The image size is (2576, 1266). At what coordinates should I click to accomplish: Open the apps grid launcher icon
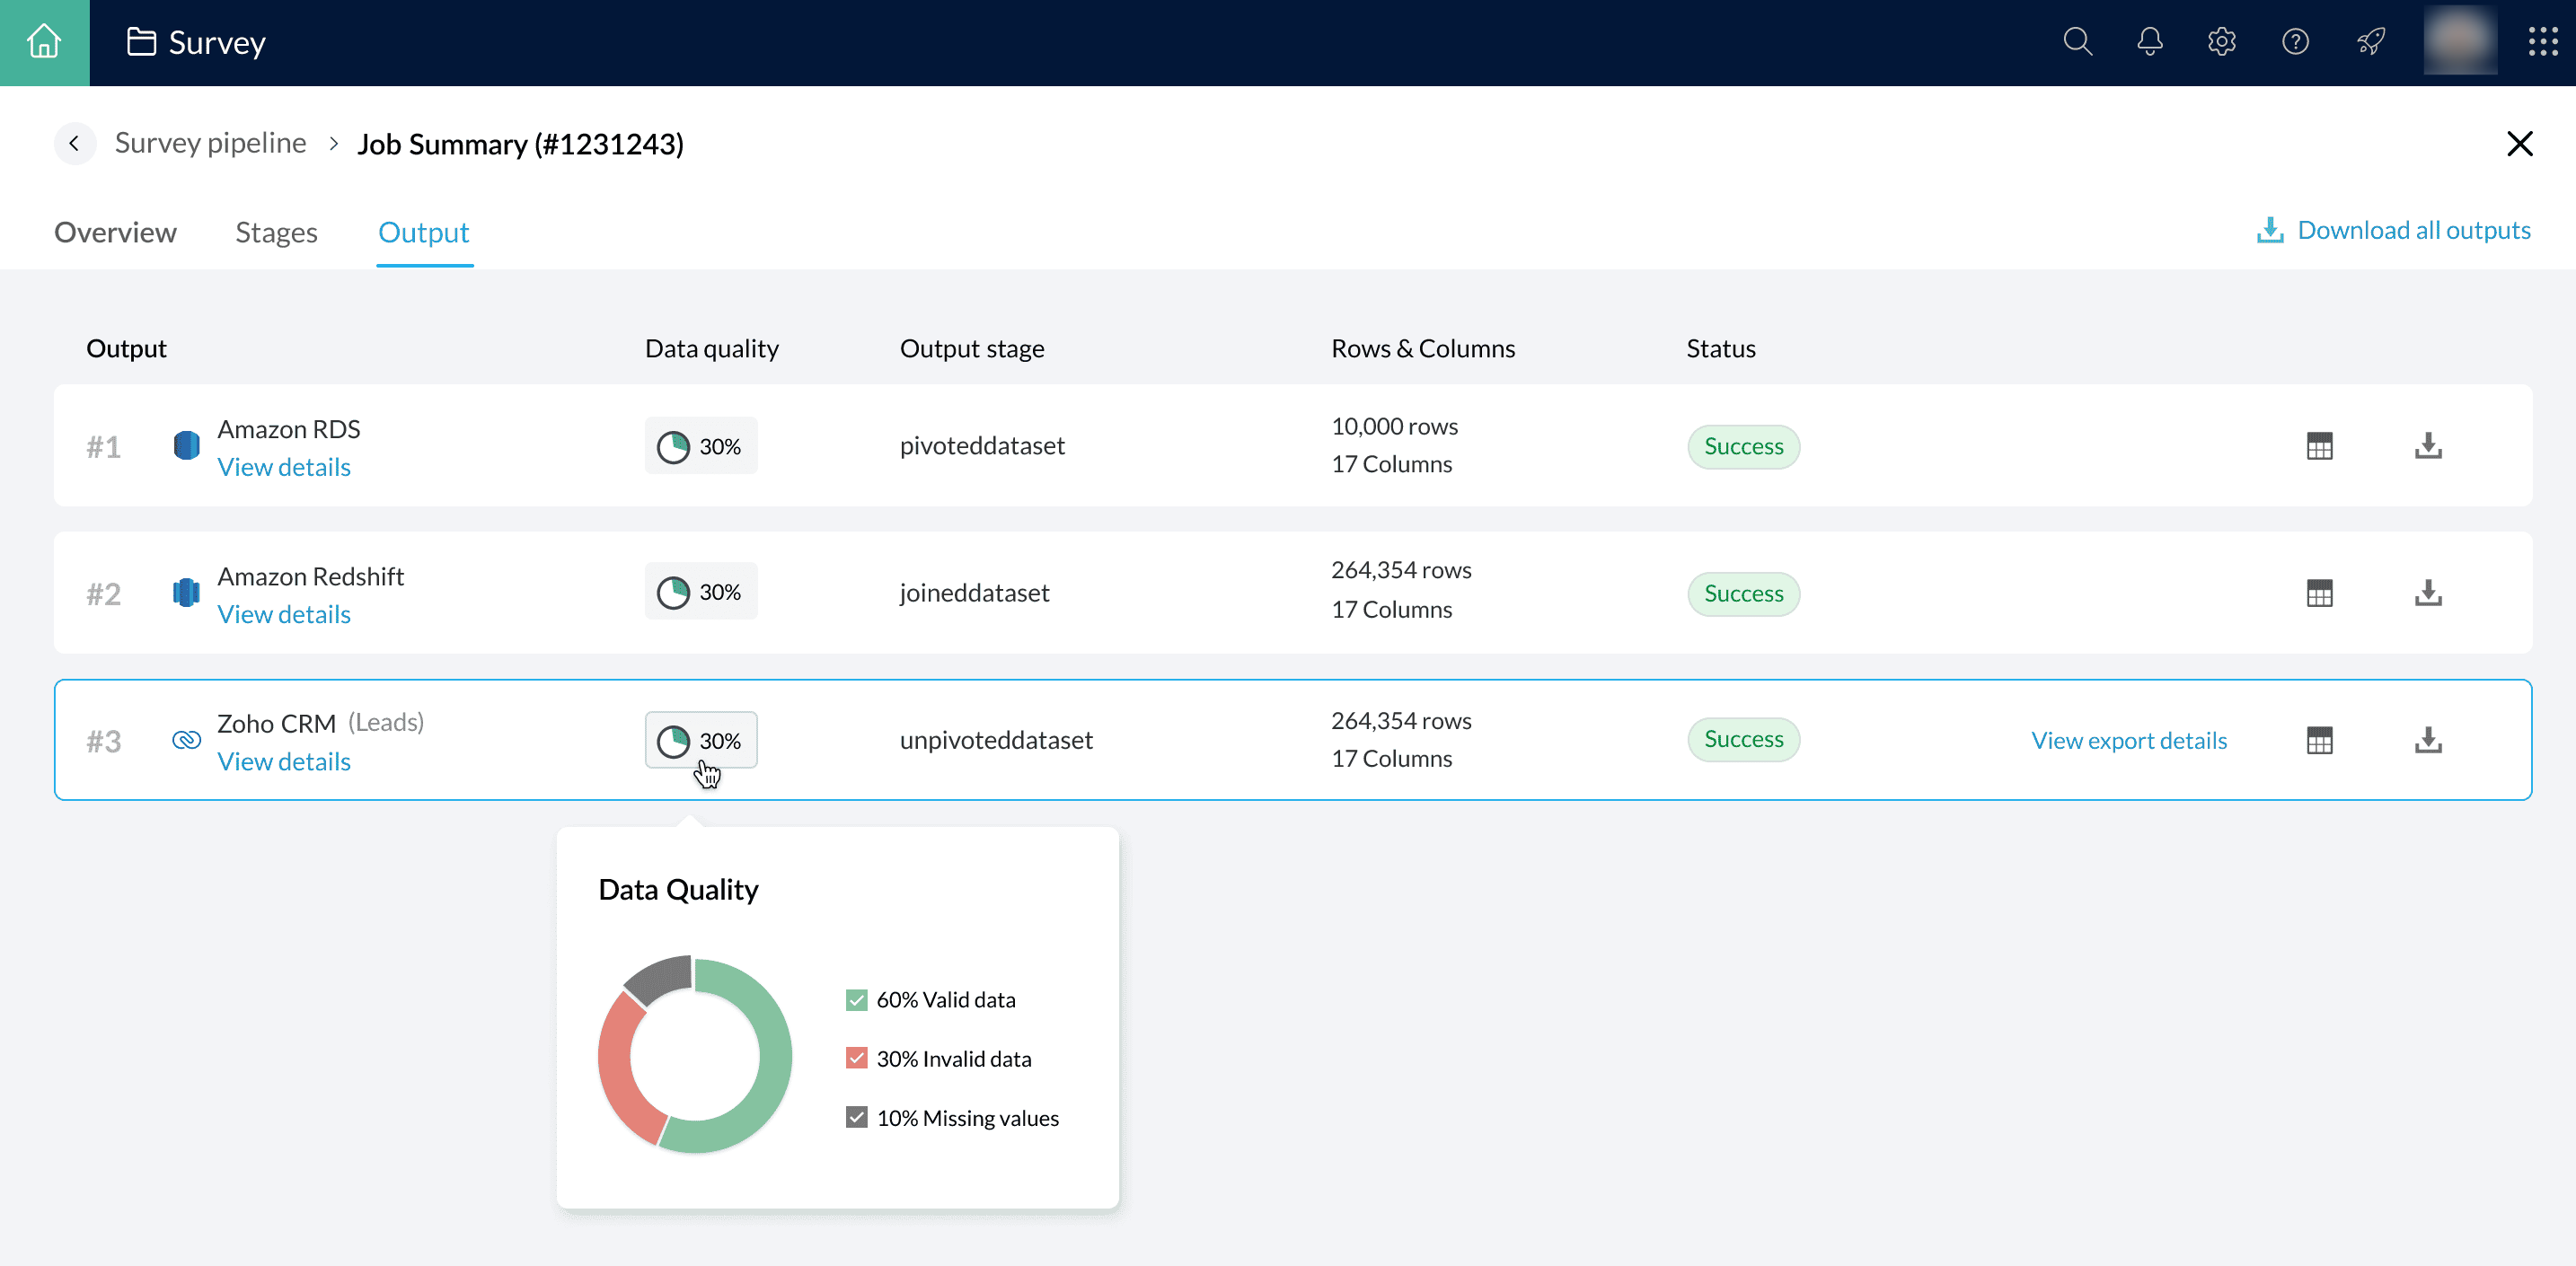(x=2543, y=42)
